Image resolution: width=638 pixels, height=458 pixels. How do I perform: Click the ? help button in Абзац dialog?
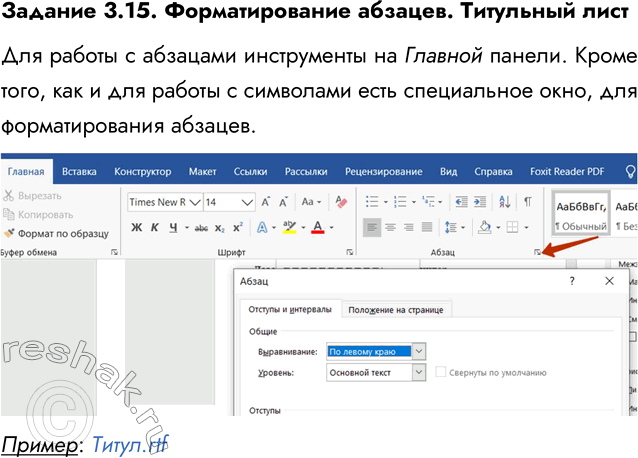[x=572, y=283]
